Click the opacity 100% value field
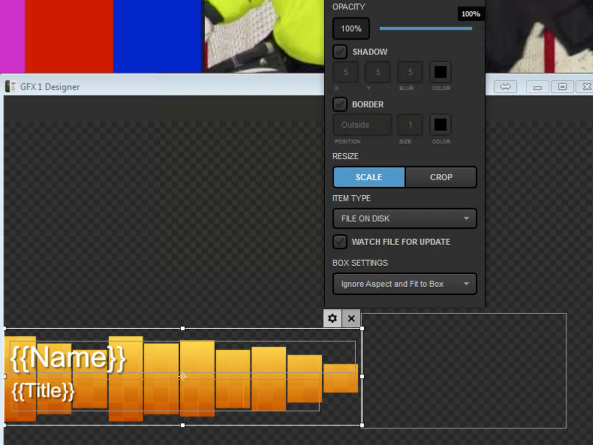 [x=351, y=28]
